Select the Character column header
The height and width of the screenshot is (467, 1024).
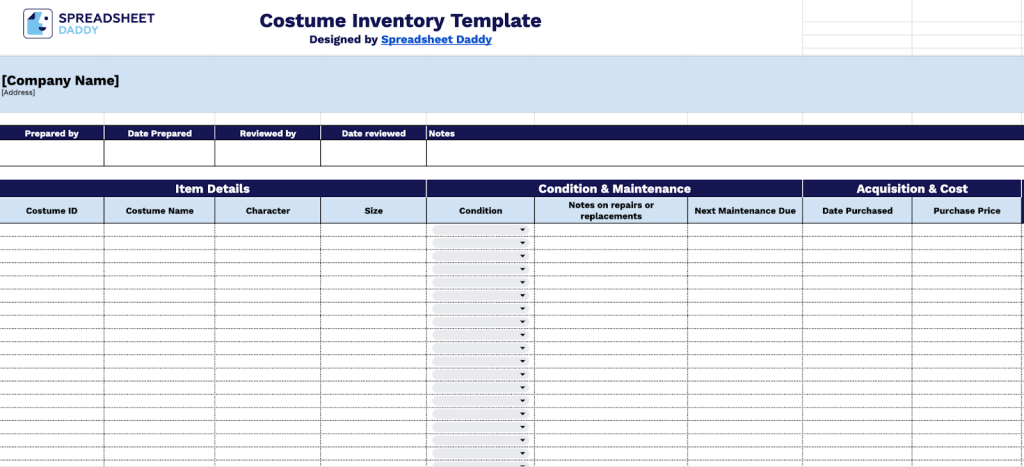pos(268,211)
